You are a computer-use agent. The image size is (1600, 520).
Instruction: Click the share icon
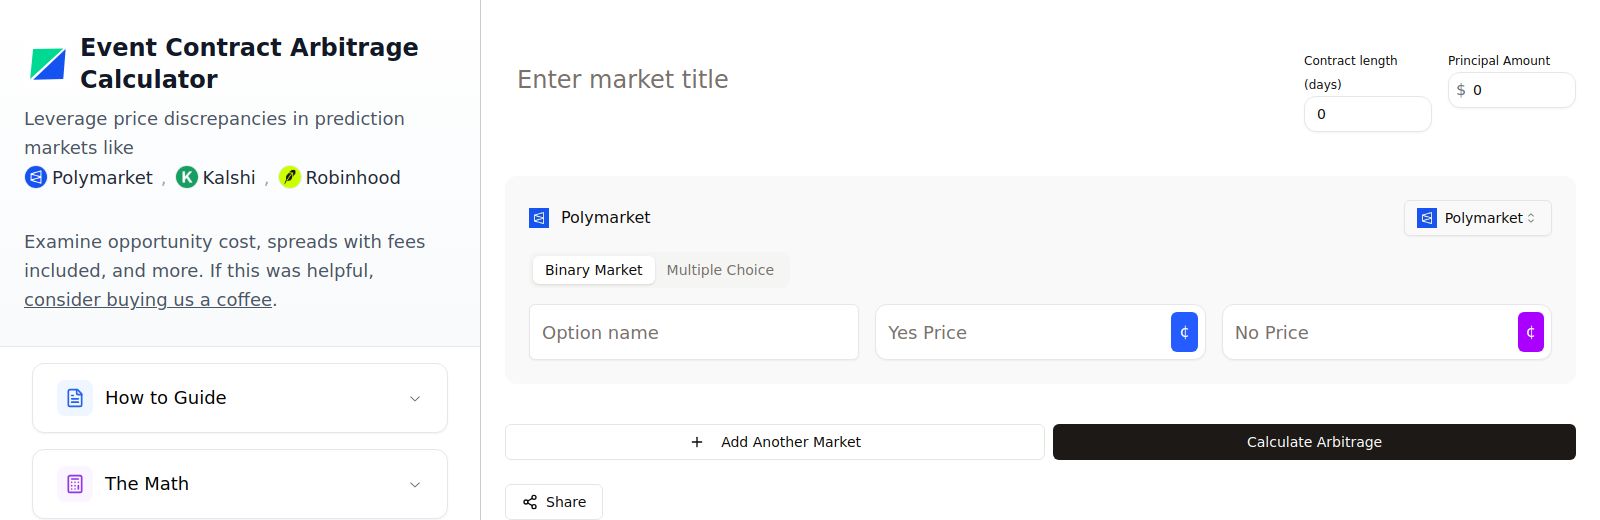tap(530, 502)
